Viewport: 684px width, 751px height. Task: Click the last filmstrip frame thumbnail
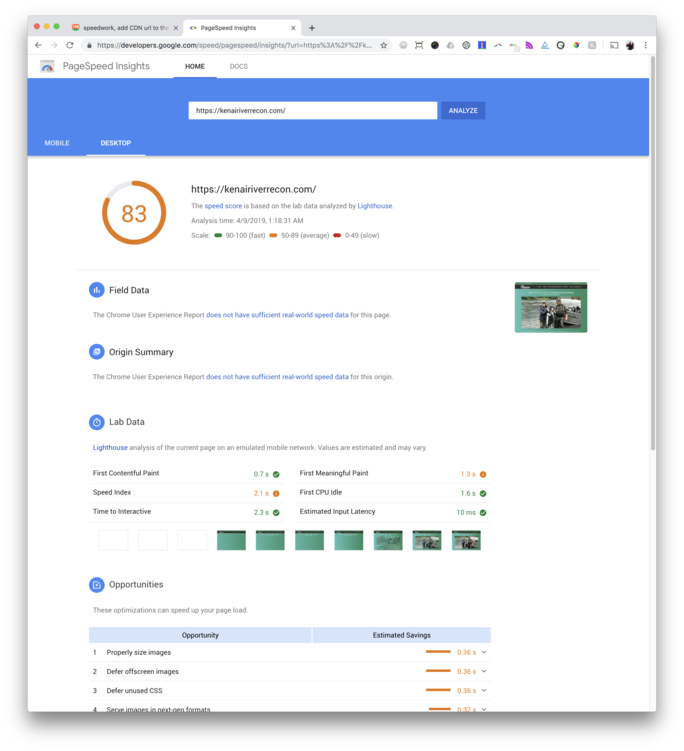(466, 540)
